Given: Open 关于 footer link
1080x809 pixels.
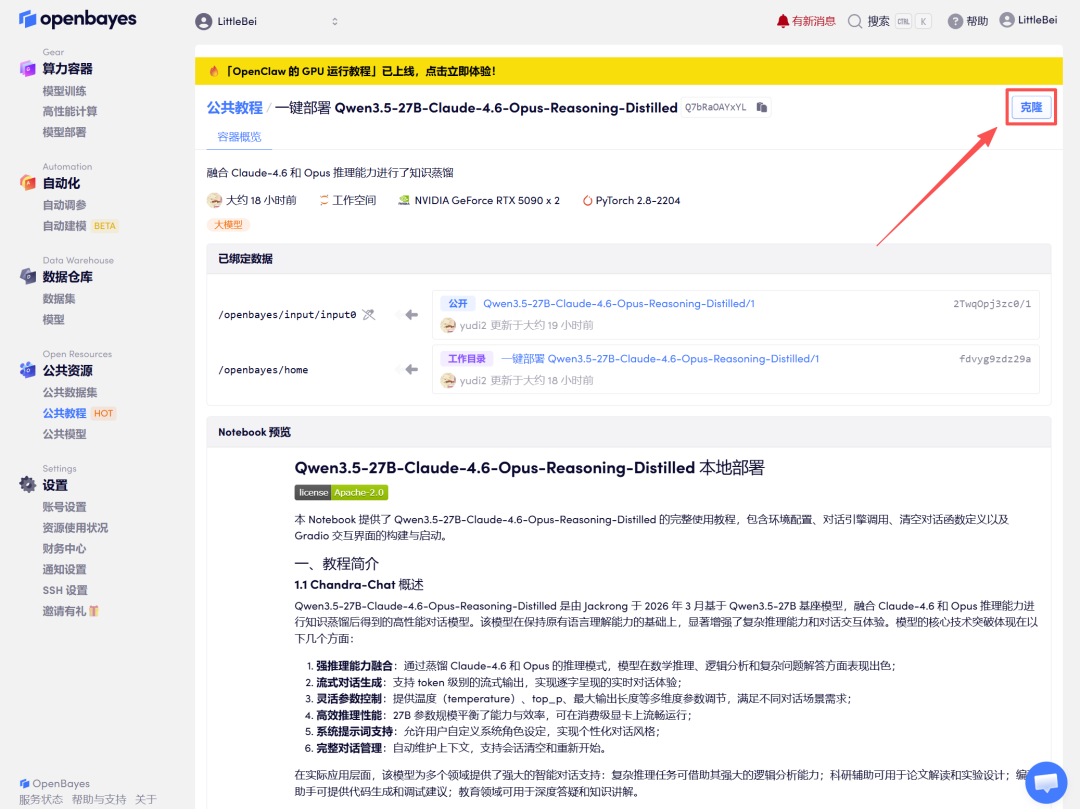Looking at the screenshot, I should coord(145,799).
